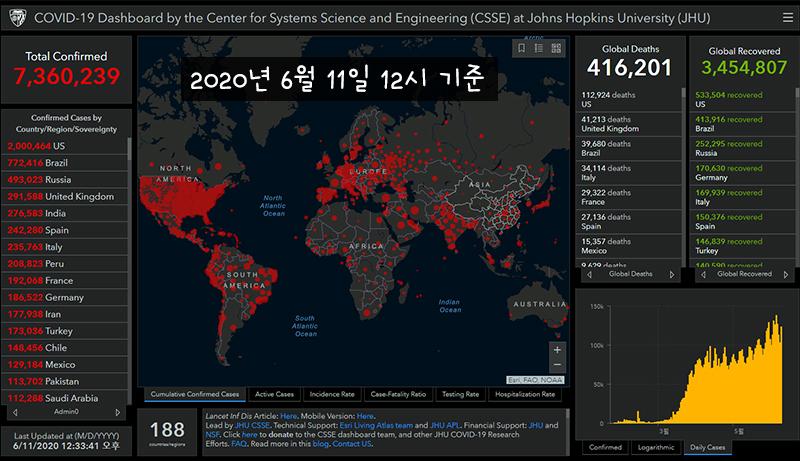Go to next Admin0 list page
This screenshot has height=461, width=800.
click(118, 412)
